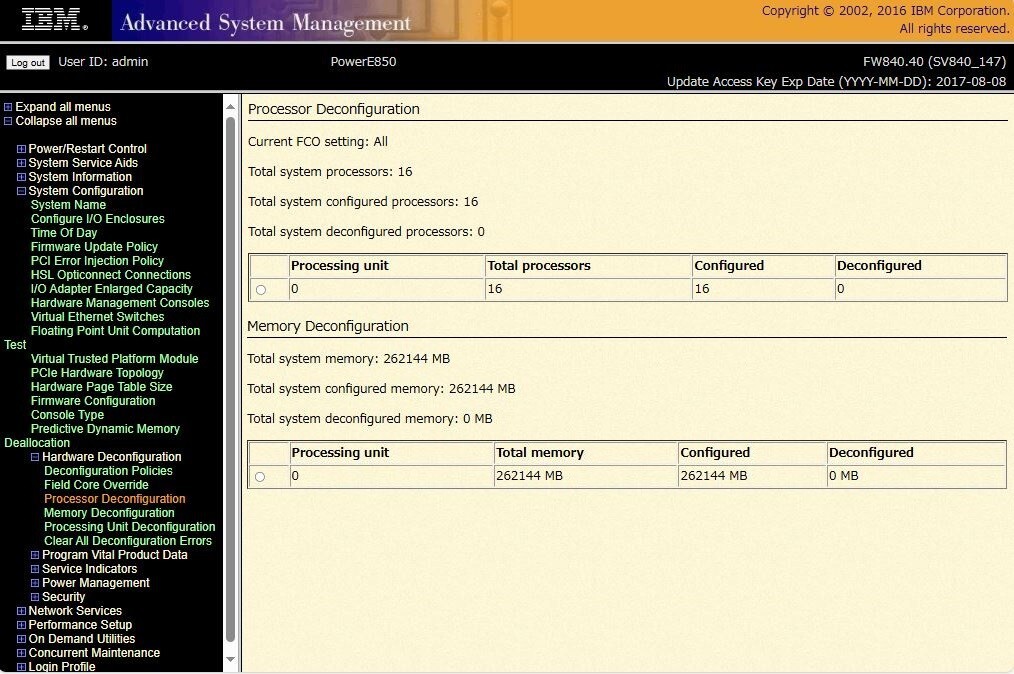Expand On Demand Utilities menu

tap(21, 639)
